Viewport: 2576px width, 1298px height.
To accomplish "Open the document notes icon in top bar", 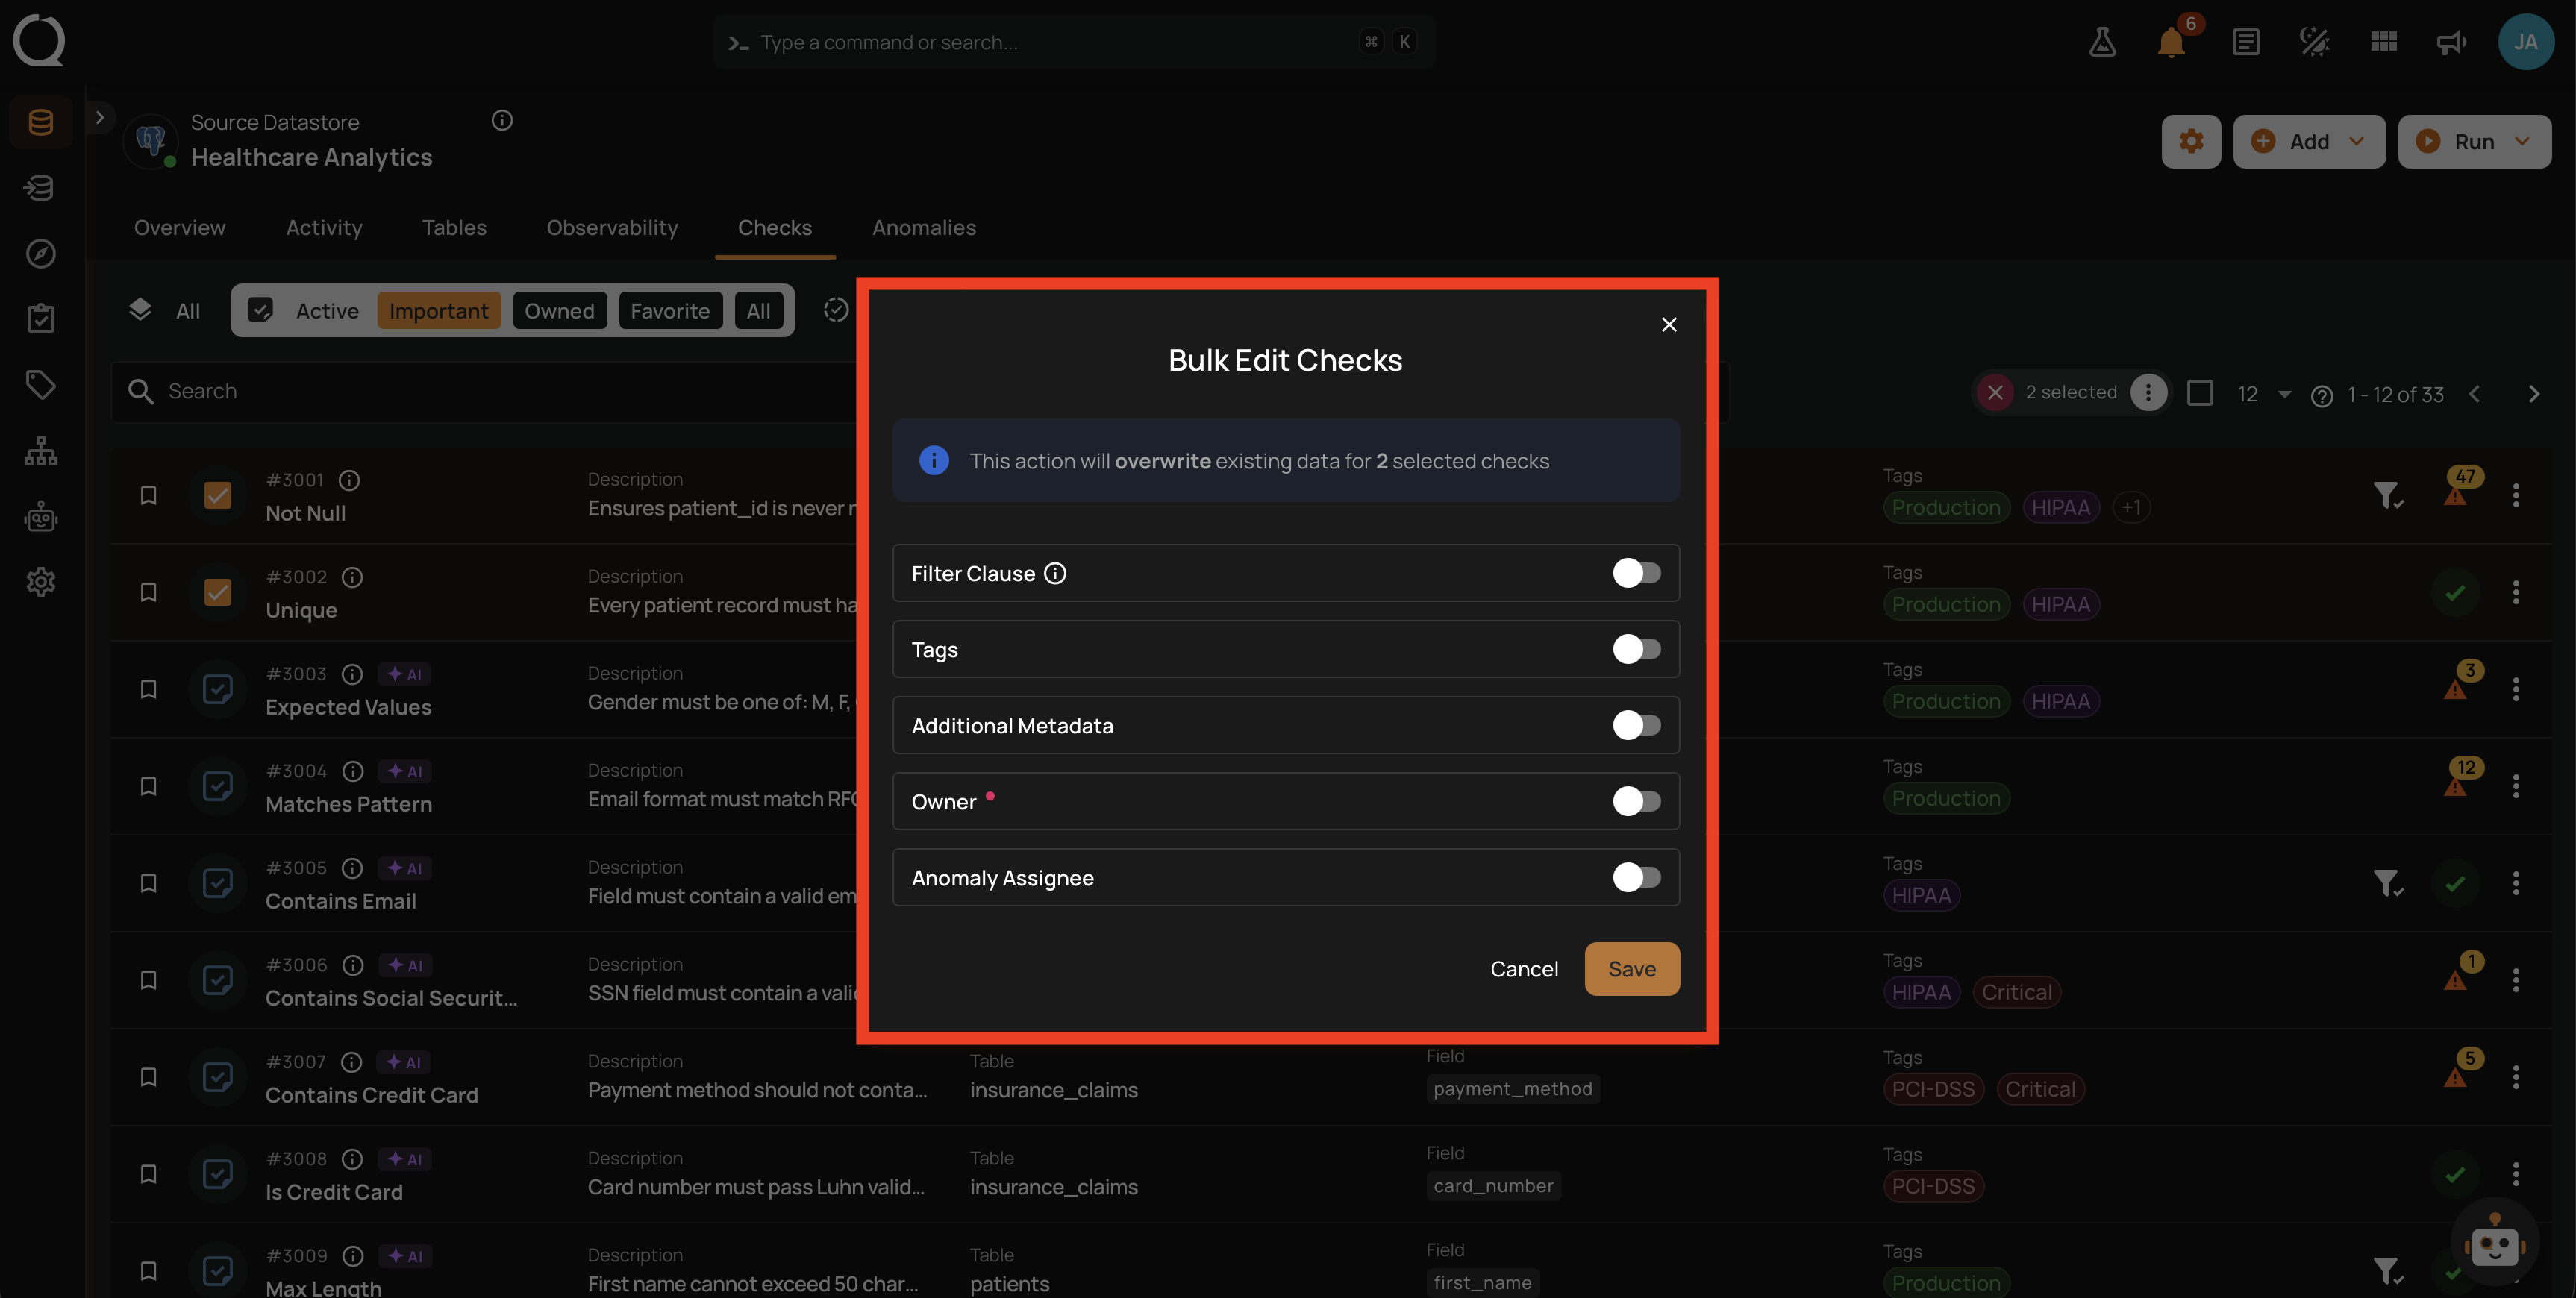I will 2246,42.
